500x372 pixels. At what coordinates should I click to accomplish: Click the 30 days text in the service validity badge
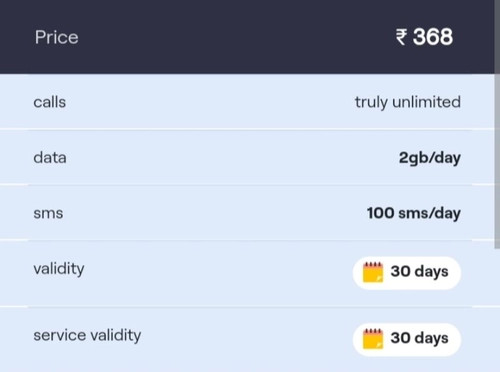click(419, 338)
